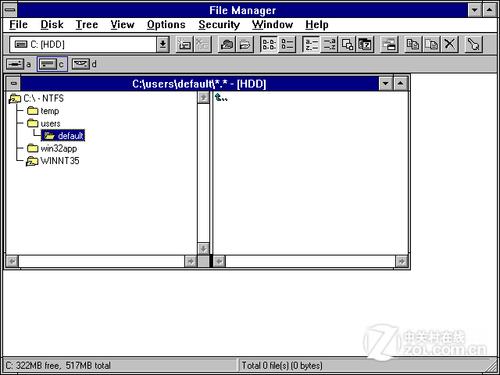Toggle the Name-only file view button

pyautogui.click(x=269, y=44)
